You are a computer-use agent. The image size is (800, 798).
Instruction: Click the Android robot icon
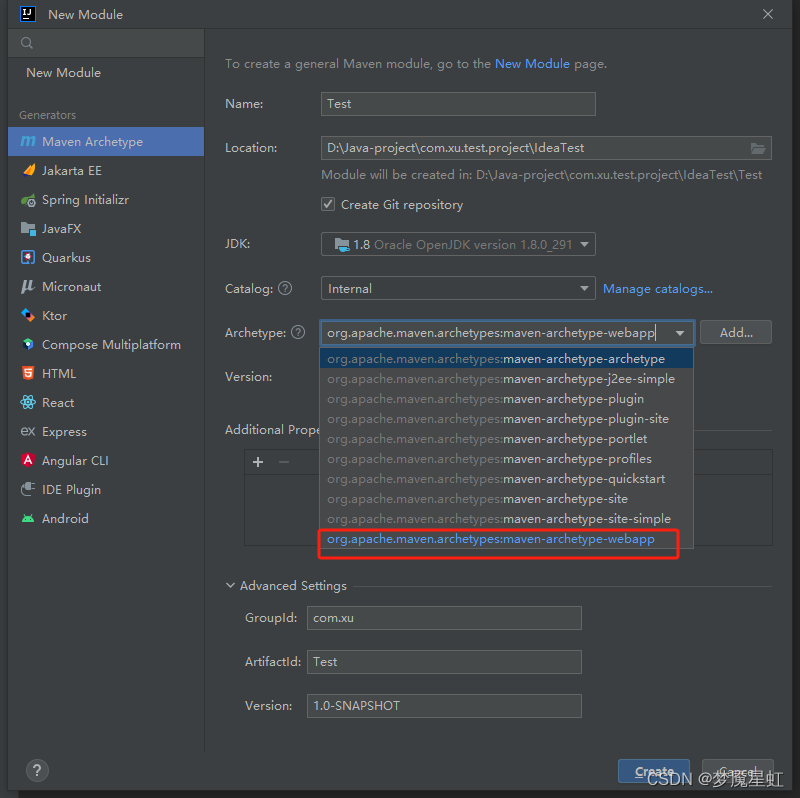(28, 518)
